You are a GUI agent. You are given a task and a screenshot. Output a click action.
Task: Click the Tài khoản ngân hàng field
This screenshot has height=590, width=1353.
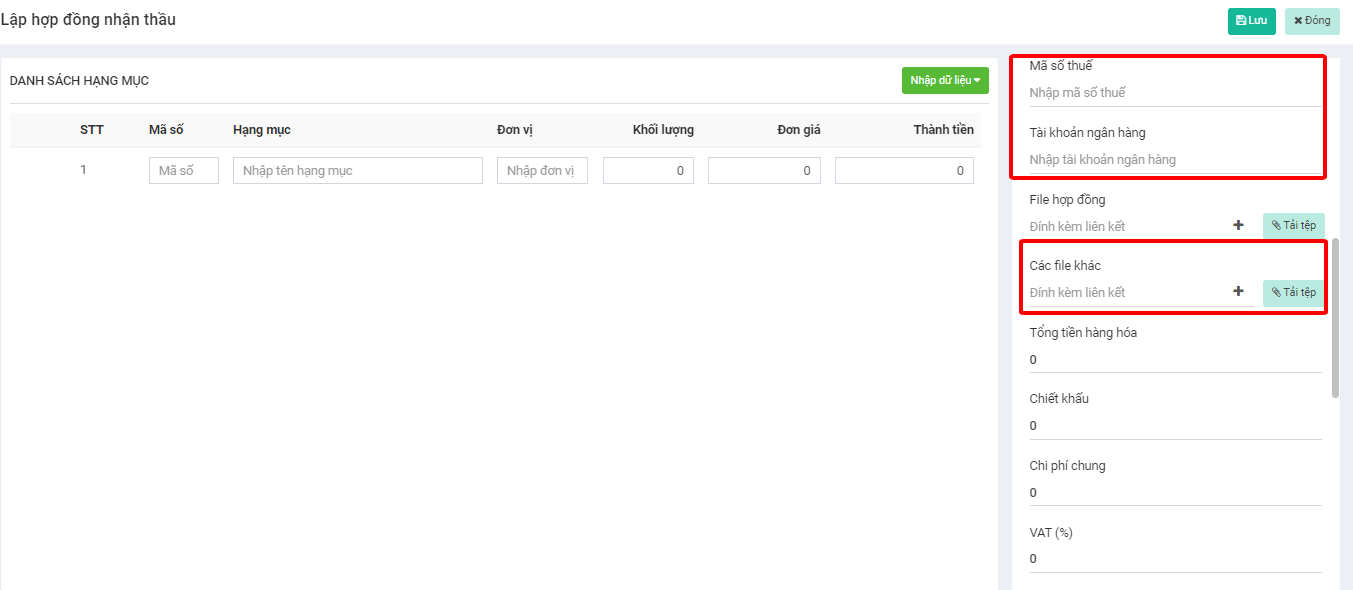pos(1174,160)
